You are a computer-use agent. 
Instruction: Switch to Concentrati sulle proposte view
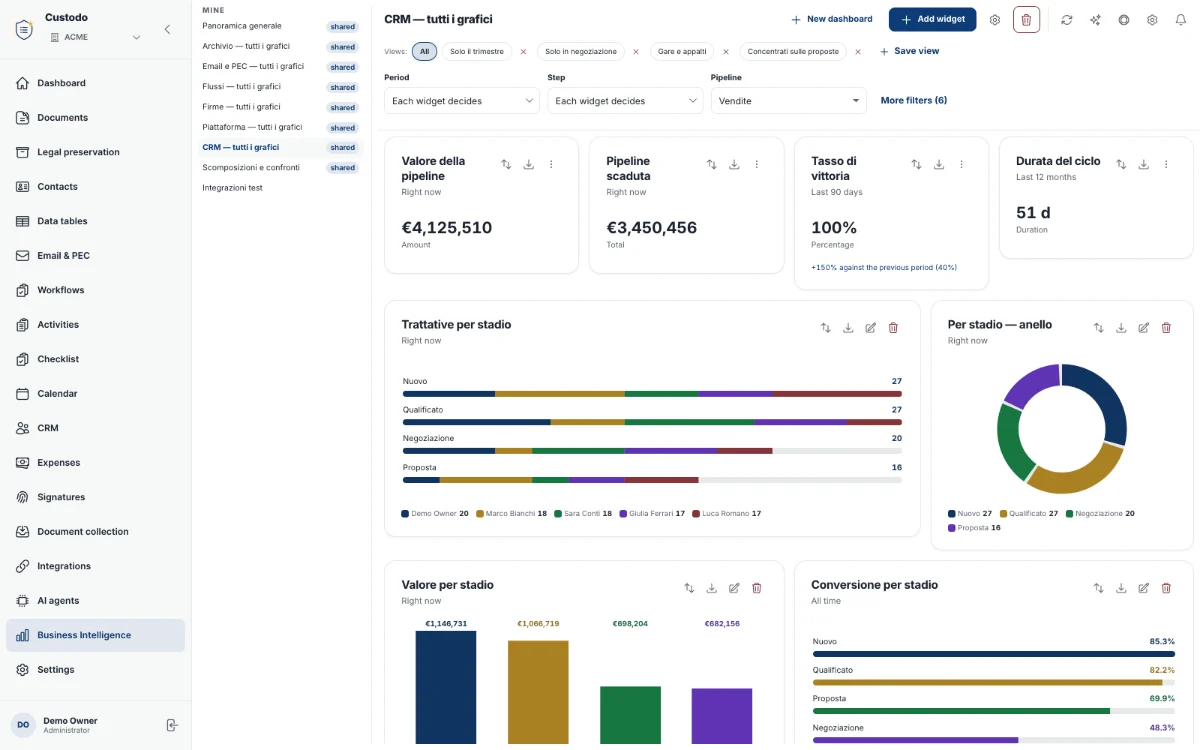(793, 51)
